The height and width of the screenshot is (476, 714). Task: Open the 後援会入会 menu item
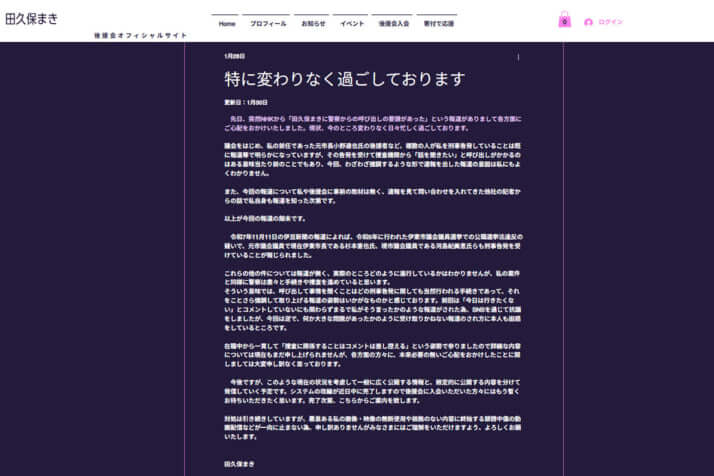394,24
